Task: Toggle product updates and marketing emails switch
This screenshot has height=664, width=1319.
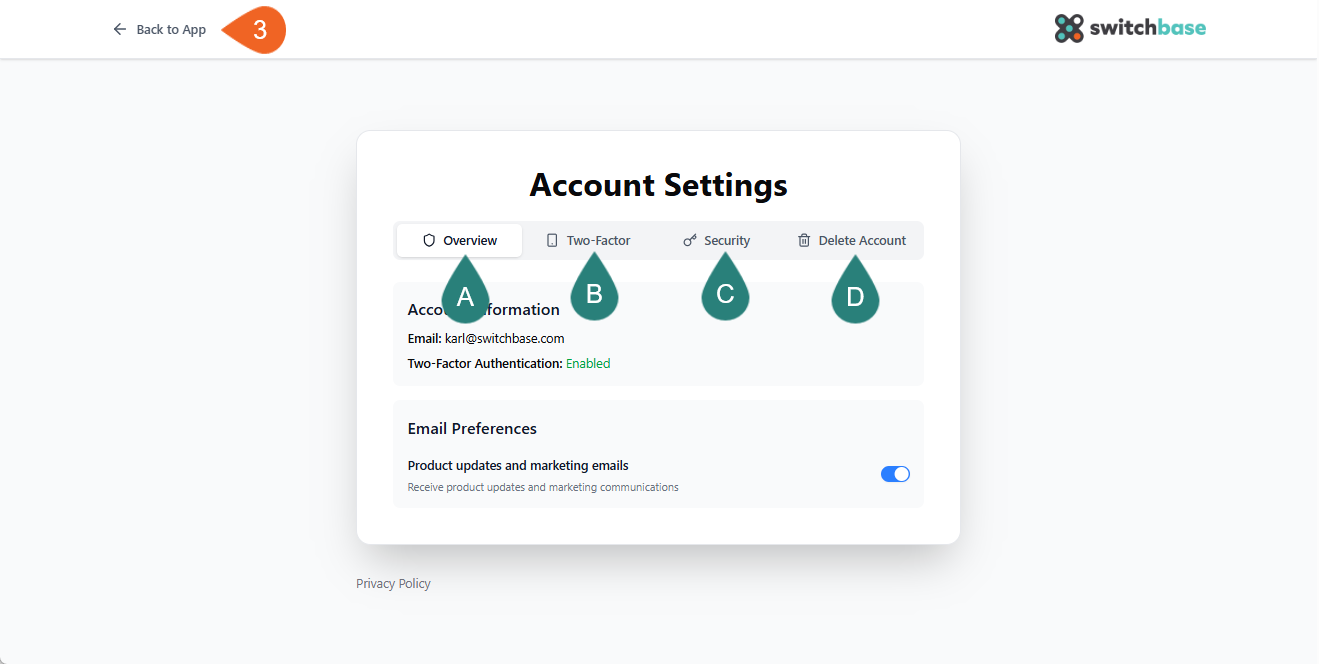Action: tap(895, 474)
